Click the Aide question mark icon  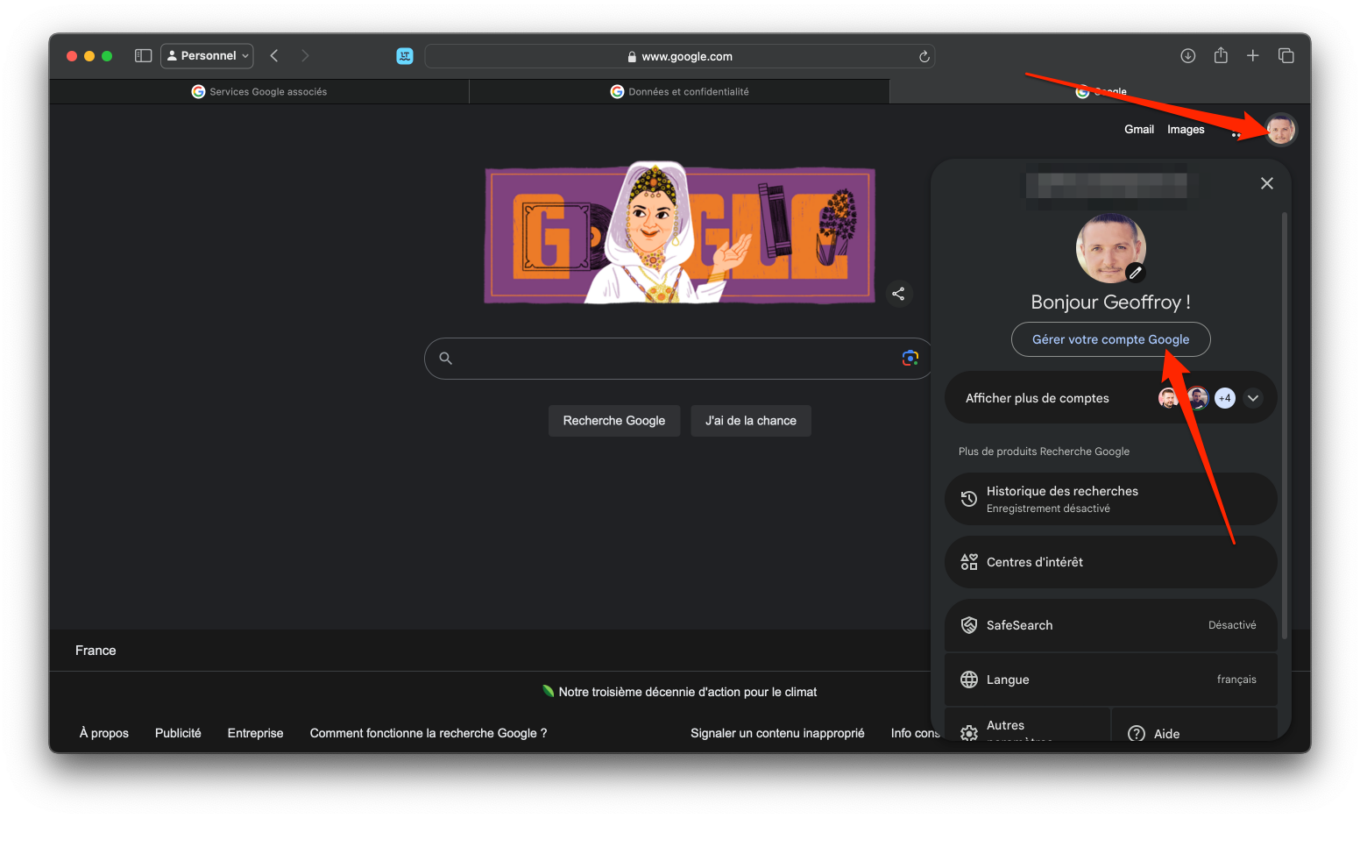tap(1136, 733)
